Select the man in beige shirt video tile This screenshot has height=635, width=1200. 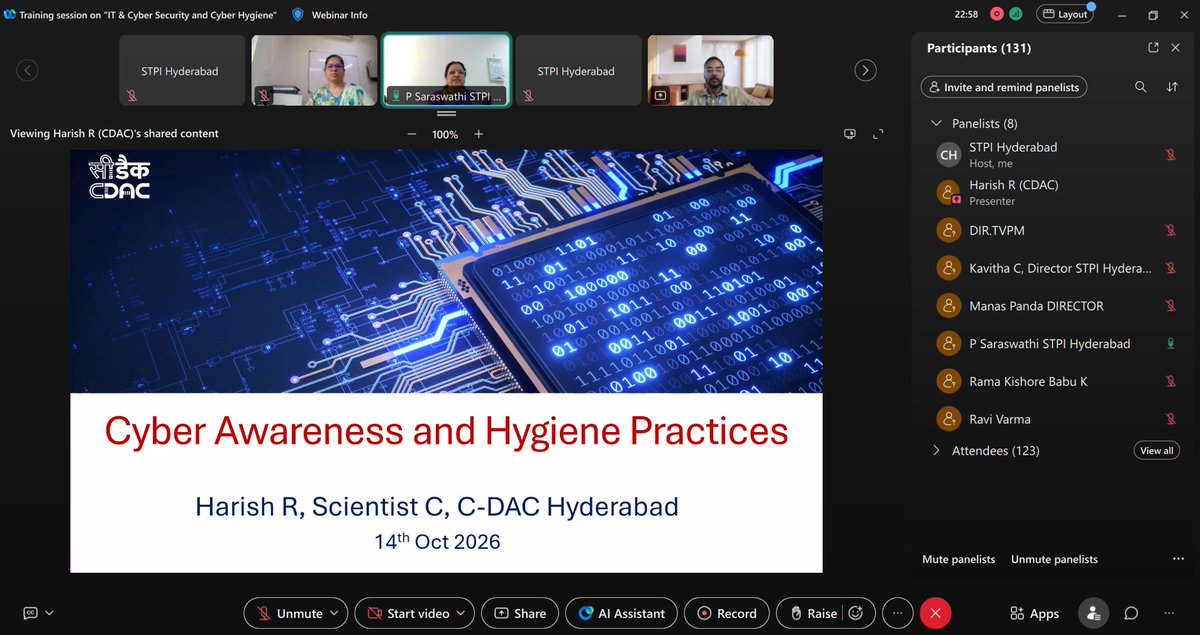click(x=710, y=70)
